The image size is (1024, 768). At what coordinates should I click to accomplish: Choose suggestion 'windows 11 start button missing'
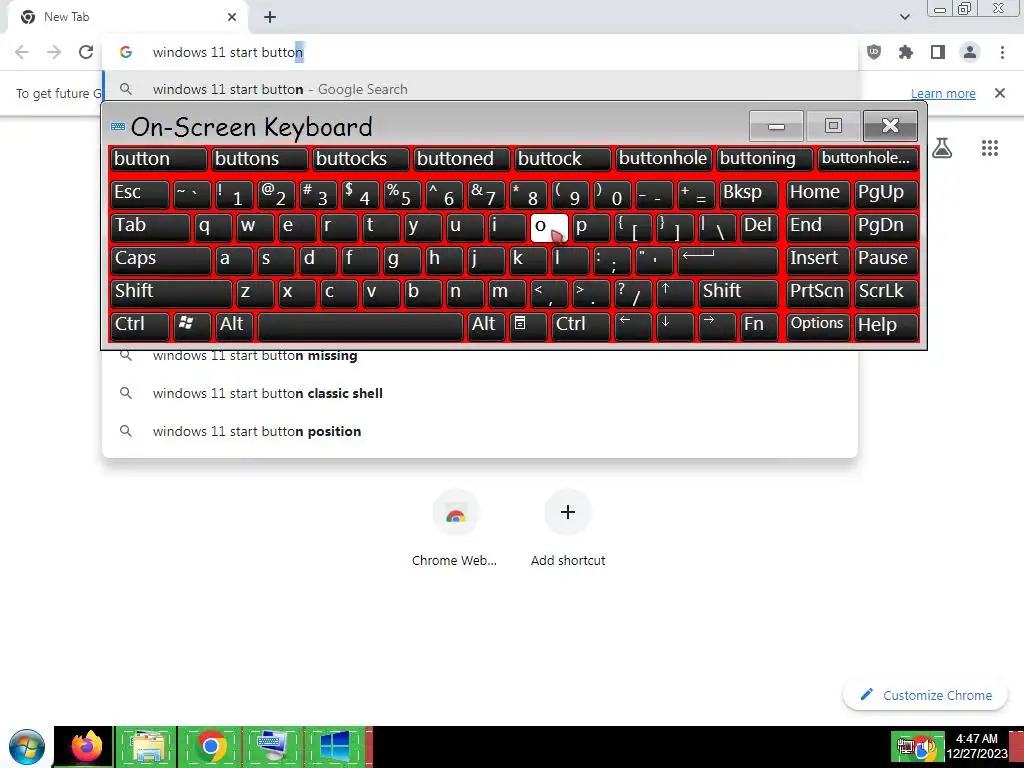[480, 355]
